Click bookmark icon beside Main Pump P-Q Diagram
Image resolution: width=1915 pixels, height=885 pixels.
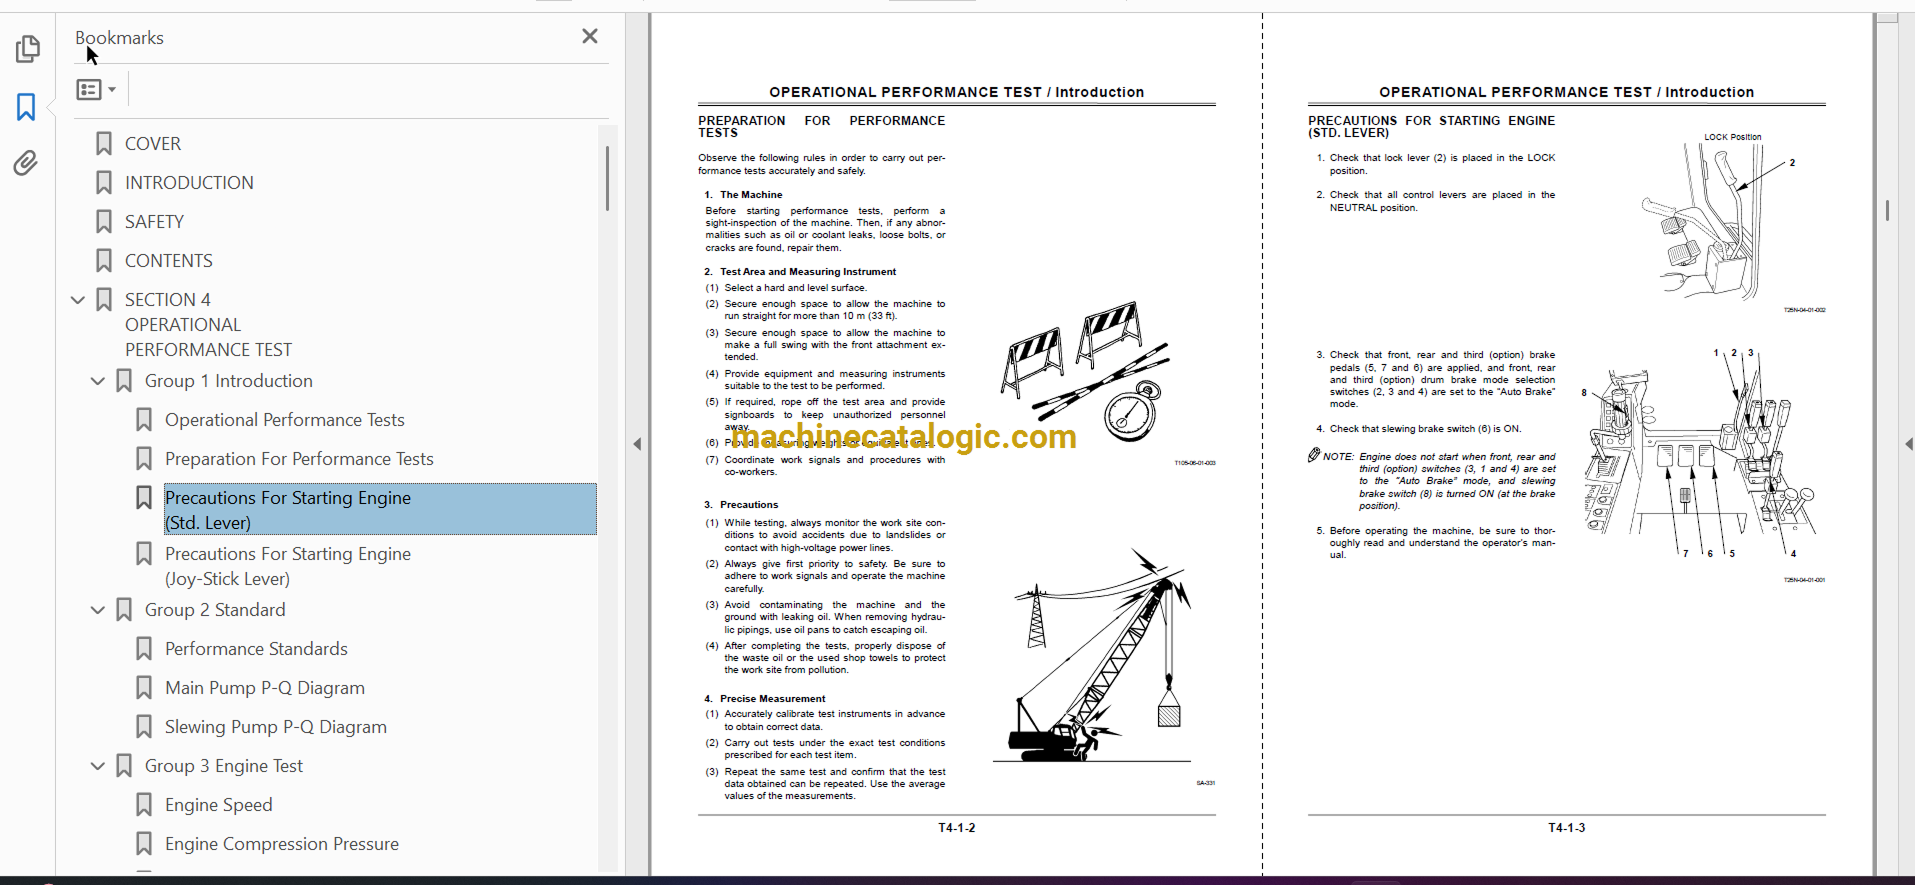144,688
